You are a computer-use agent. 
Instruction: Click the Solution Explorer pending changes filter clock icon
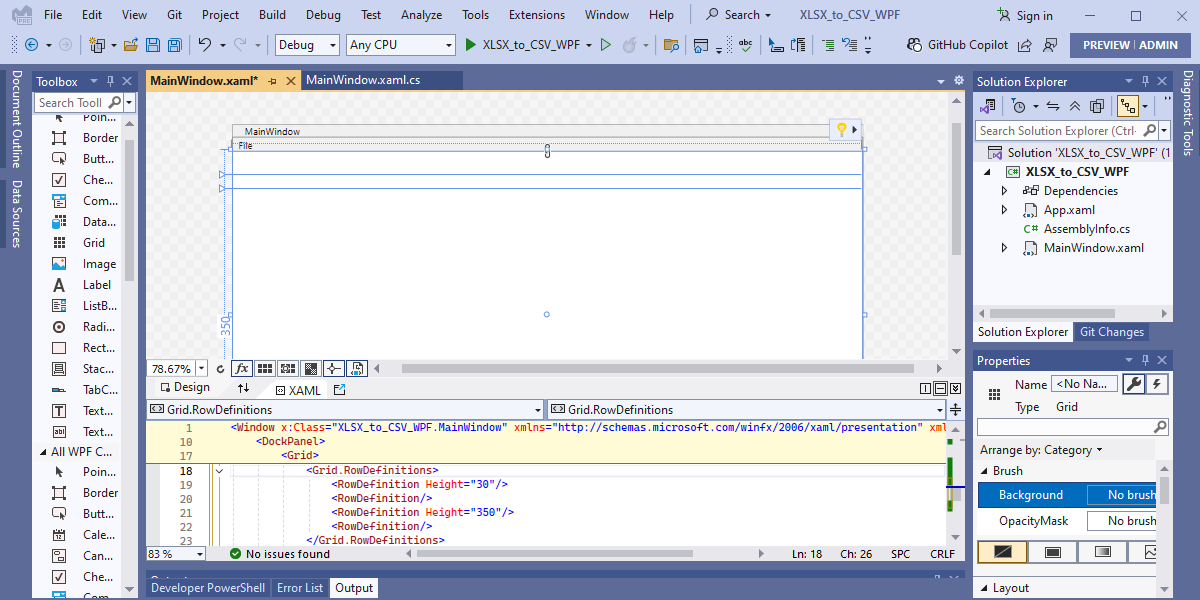click(x=1019, y=106)
